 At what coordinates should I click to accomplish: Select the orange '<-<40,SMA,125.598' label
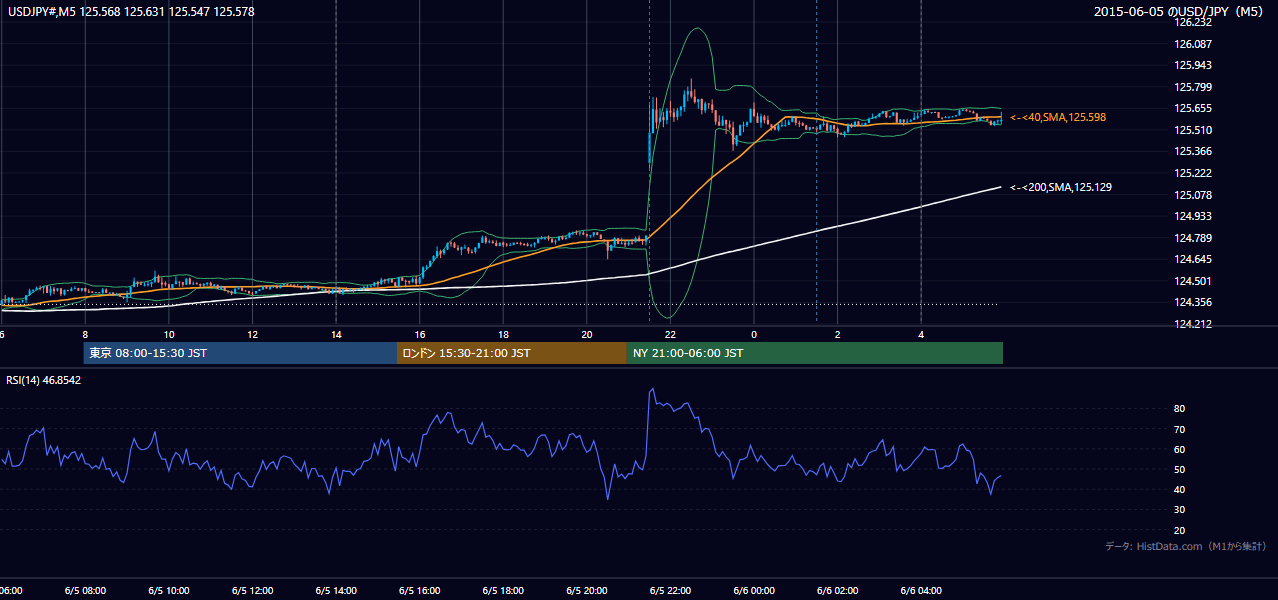[x=1057, y=118]
